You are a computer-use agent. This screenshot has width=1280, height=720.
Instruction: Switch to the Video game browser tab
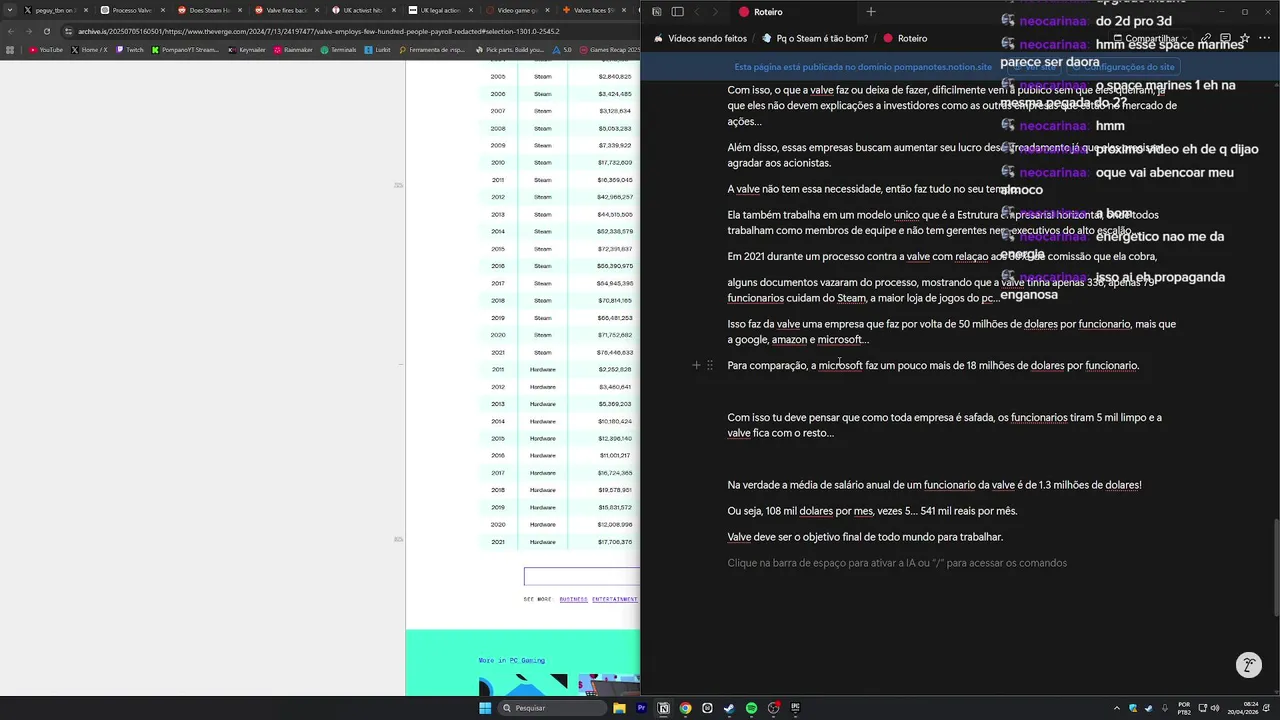[x=517, y=10]
